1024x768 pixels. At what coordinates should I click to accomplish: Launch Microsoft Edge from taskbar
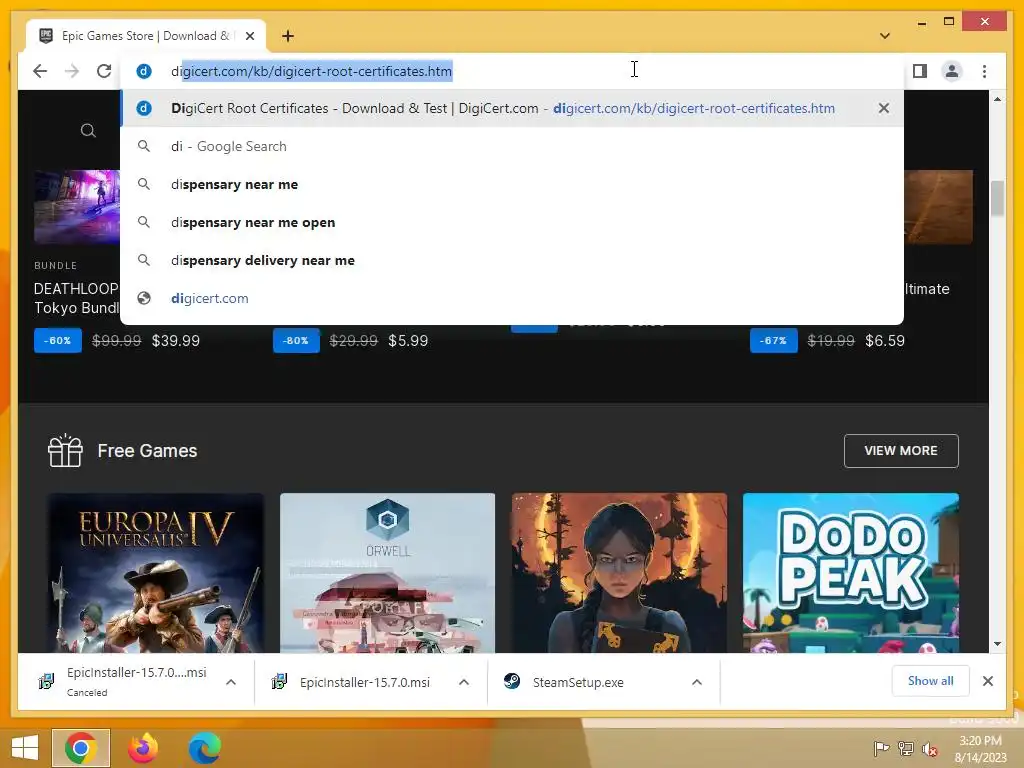204,748
